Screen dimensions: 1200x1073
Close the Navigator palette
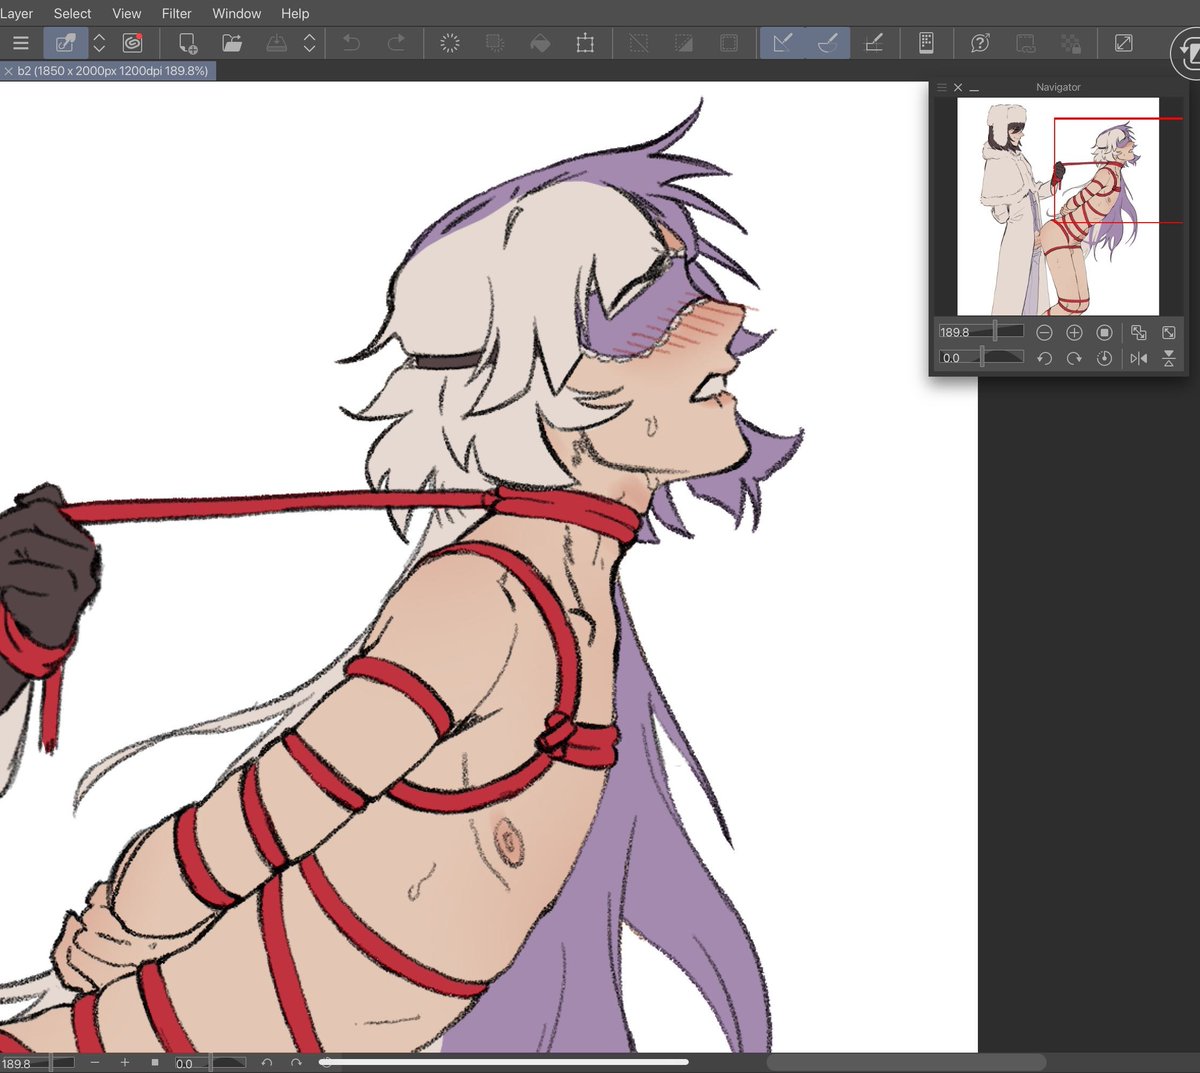pyautogui.click(x=958, y=87)
